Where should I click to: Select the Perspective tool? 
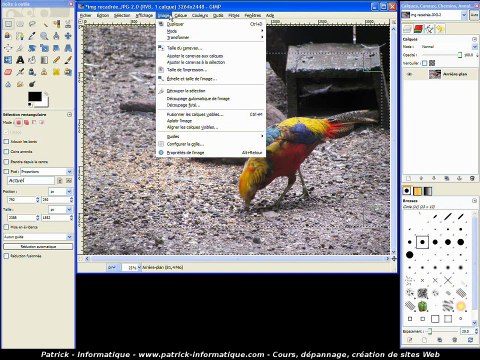(68, 48)
